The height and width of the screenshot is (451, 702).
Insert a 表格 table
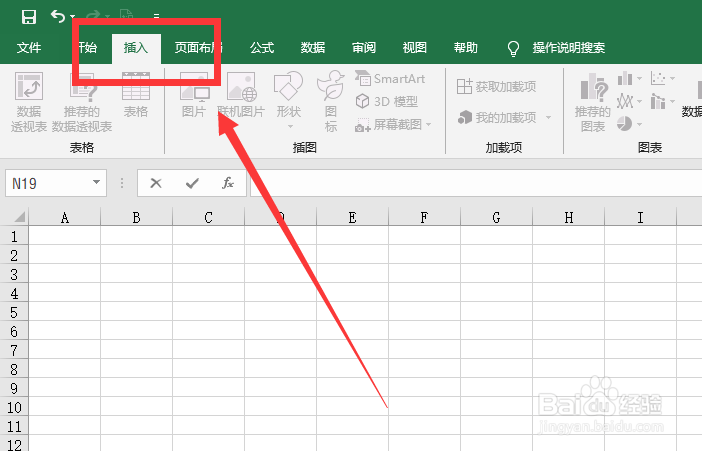click(x=136, y=95)
